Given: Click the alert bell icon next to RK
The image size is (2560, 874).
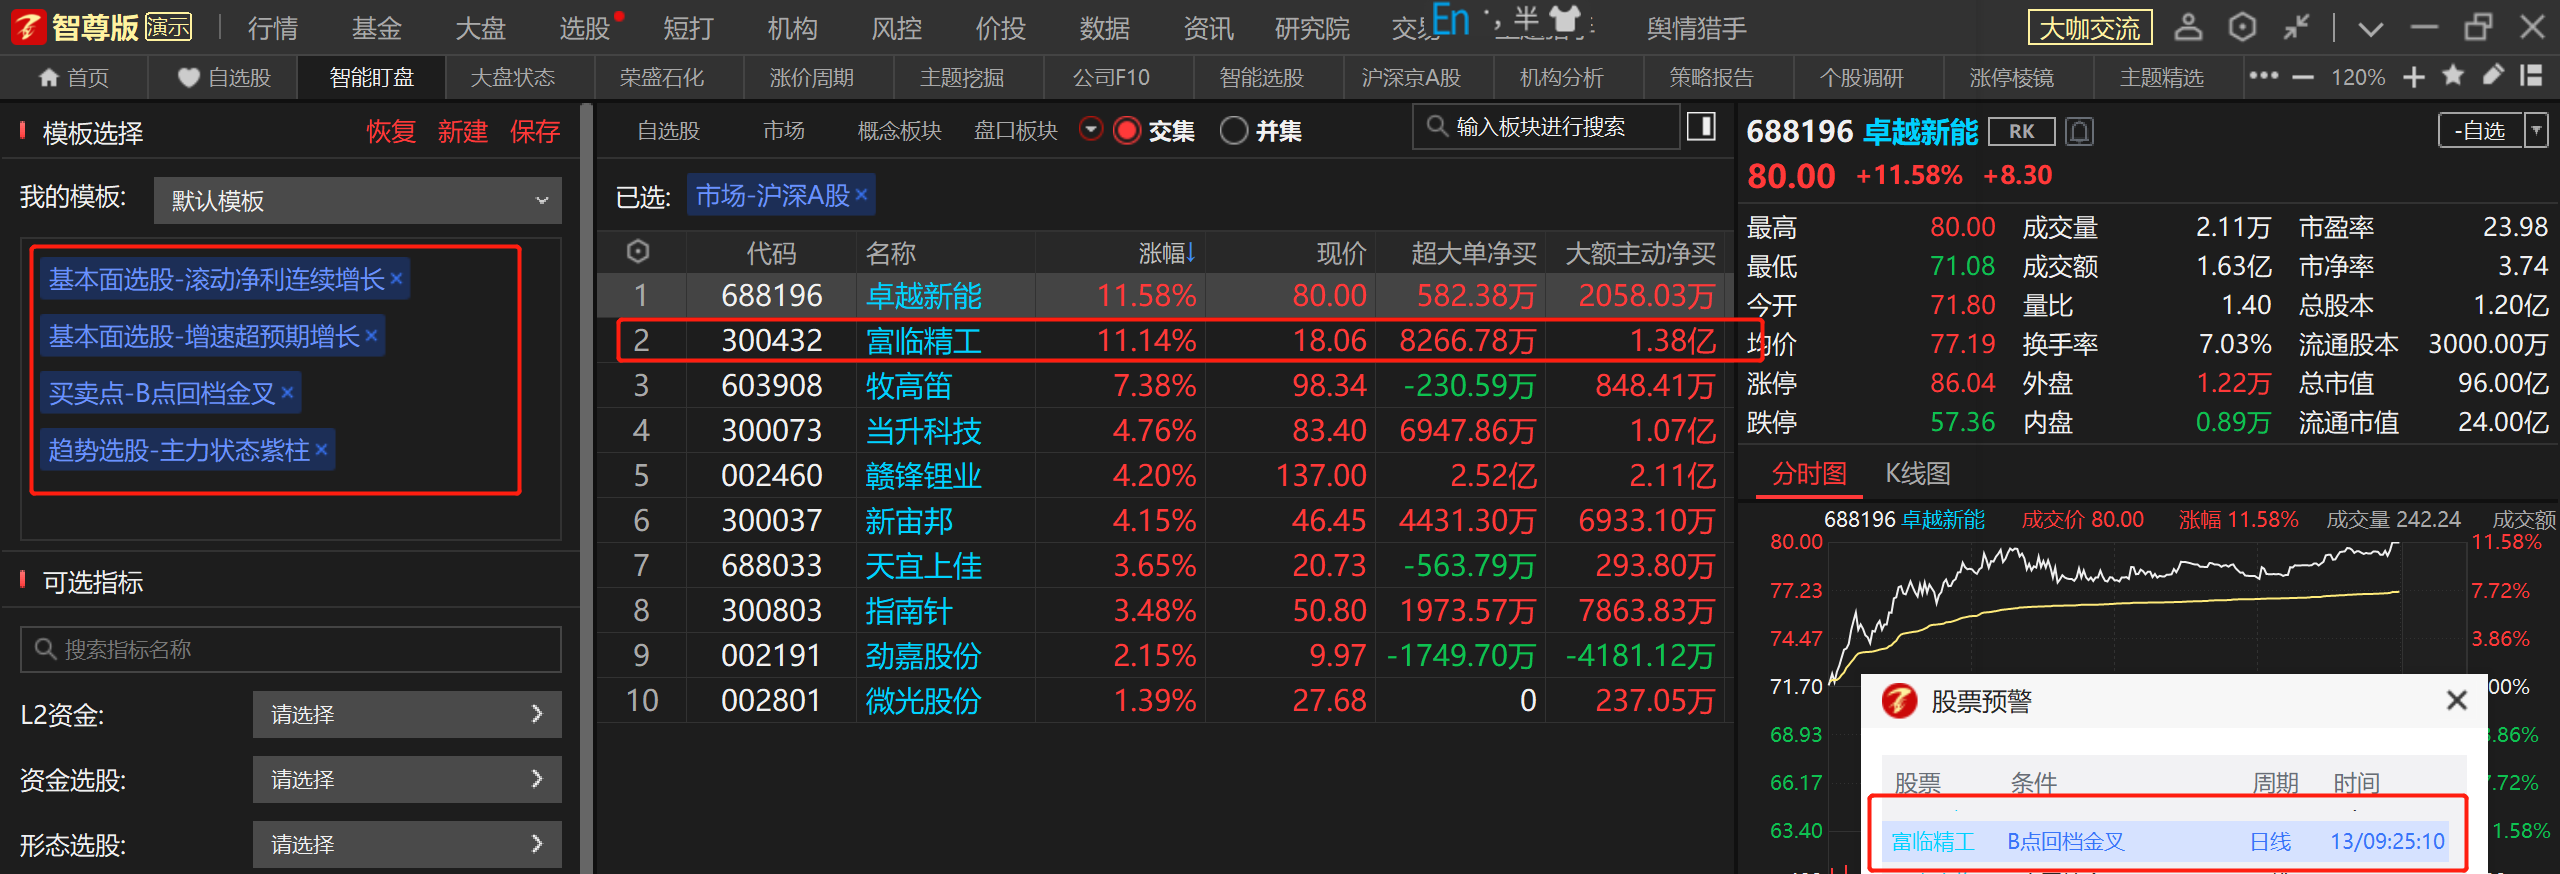Looking at the screenshot, I should point(2079,131).
